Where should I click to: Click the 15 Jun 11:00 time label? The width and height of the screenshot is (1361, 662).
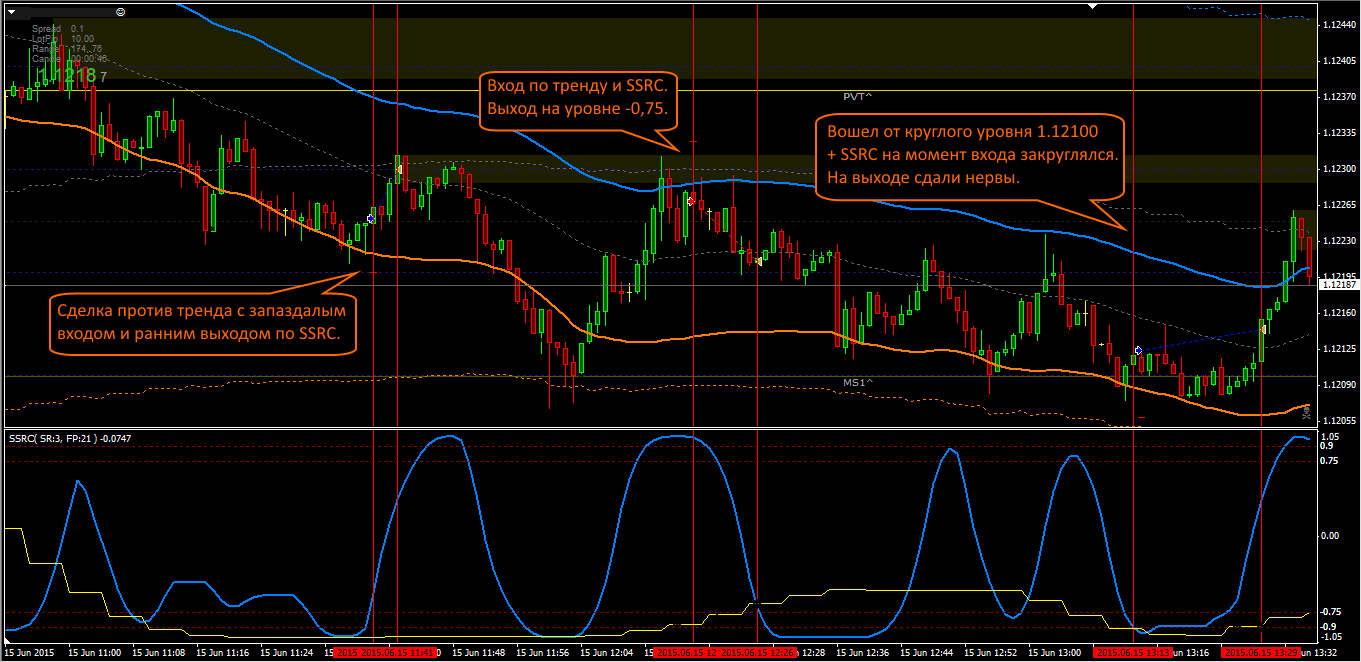(95, 652)
